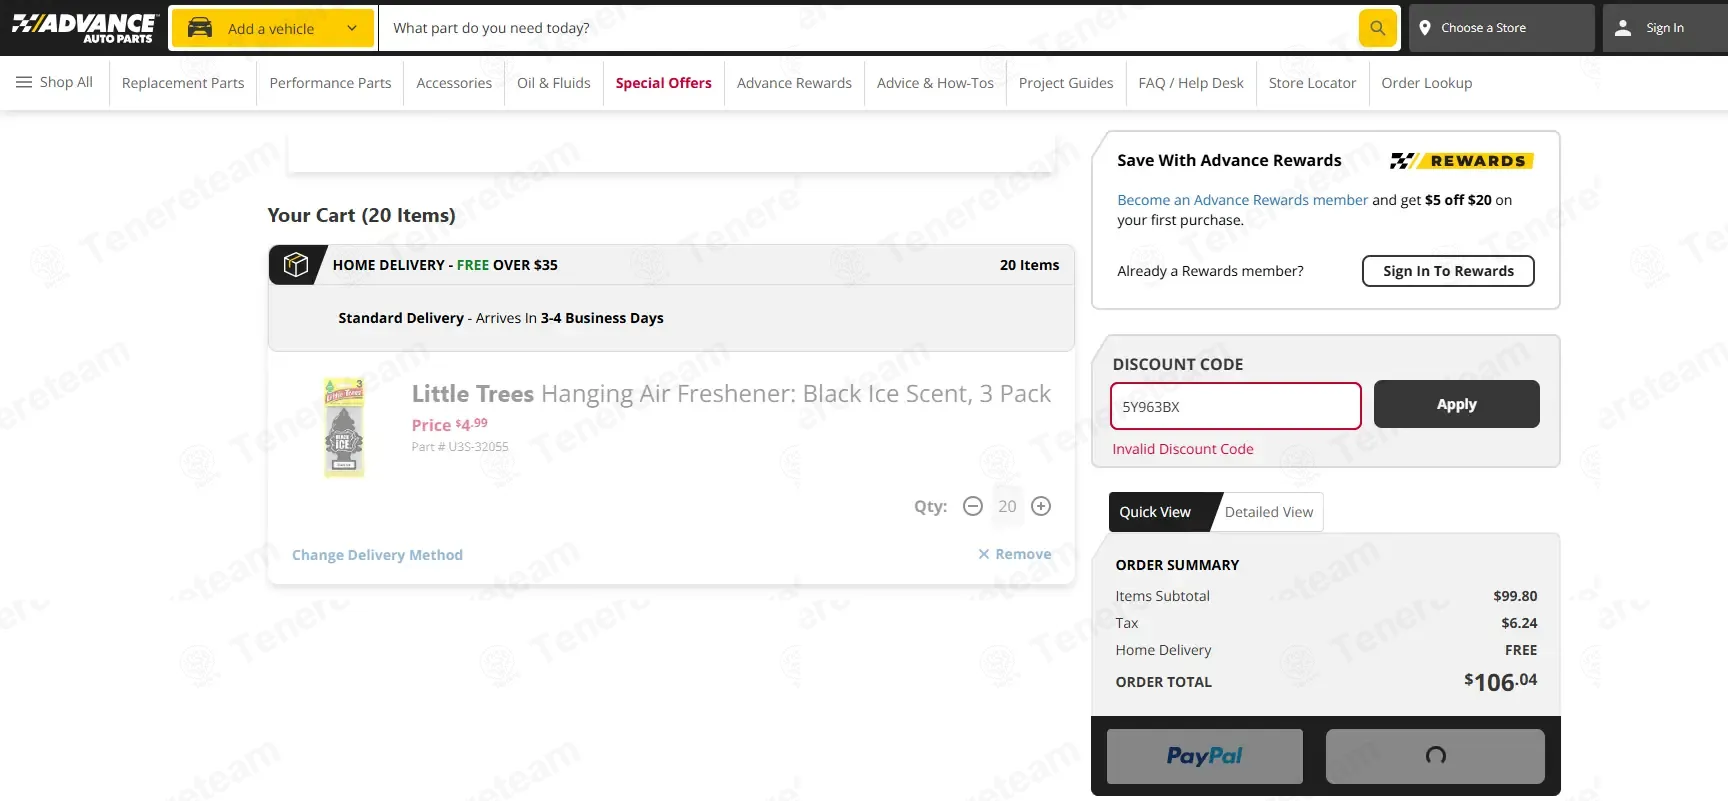The image size is (1728, 801).
Task: Click the Choose a Store button
Action: pyautogui.click(x=1501, y=28)
